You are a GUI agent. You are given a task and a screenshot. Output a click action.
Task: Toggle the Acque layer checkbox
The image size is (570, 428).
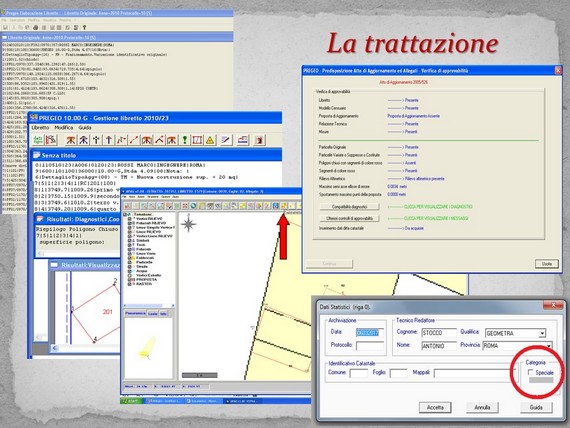click(x=130, y=271)
